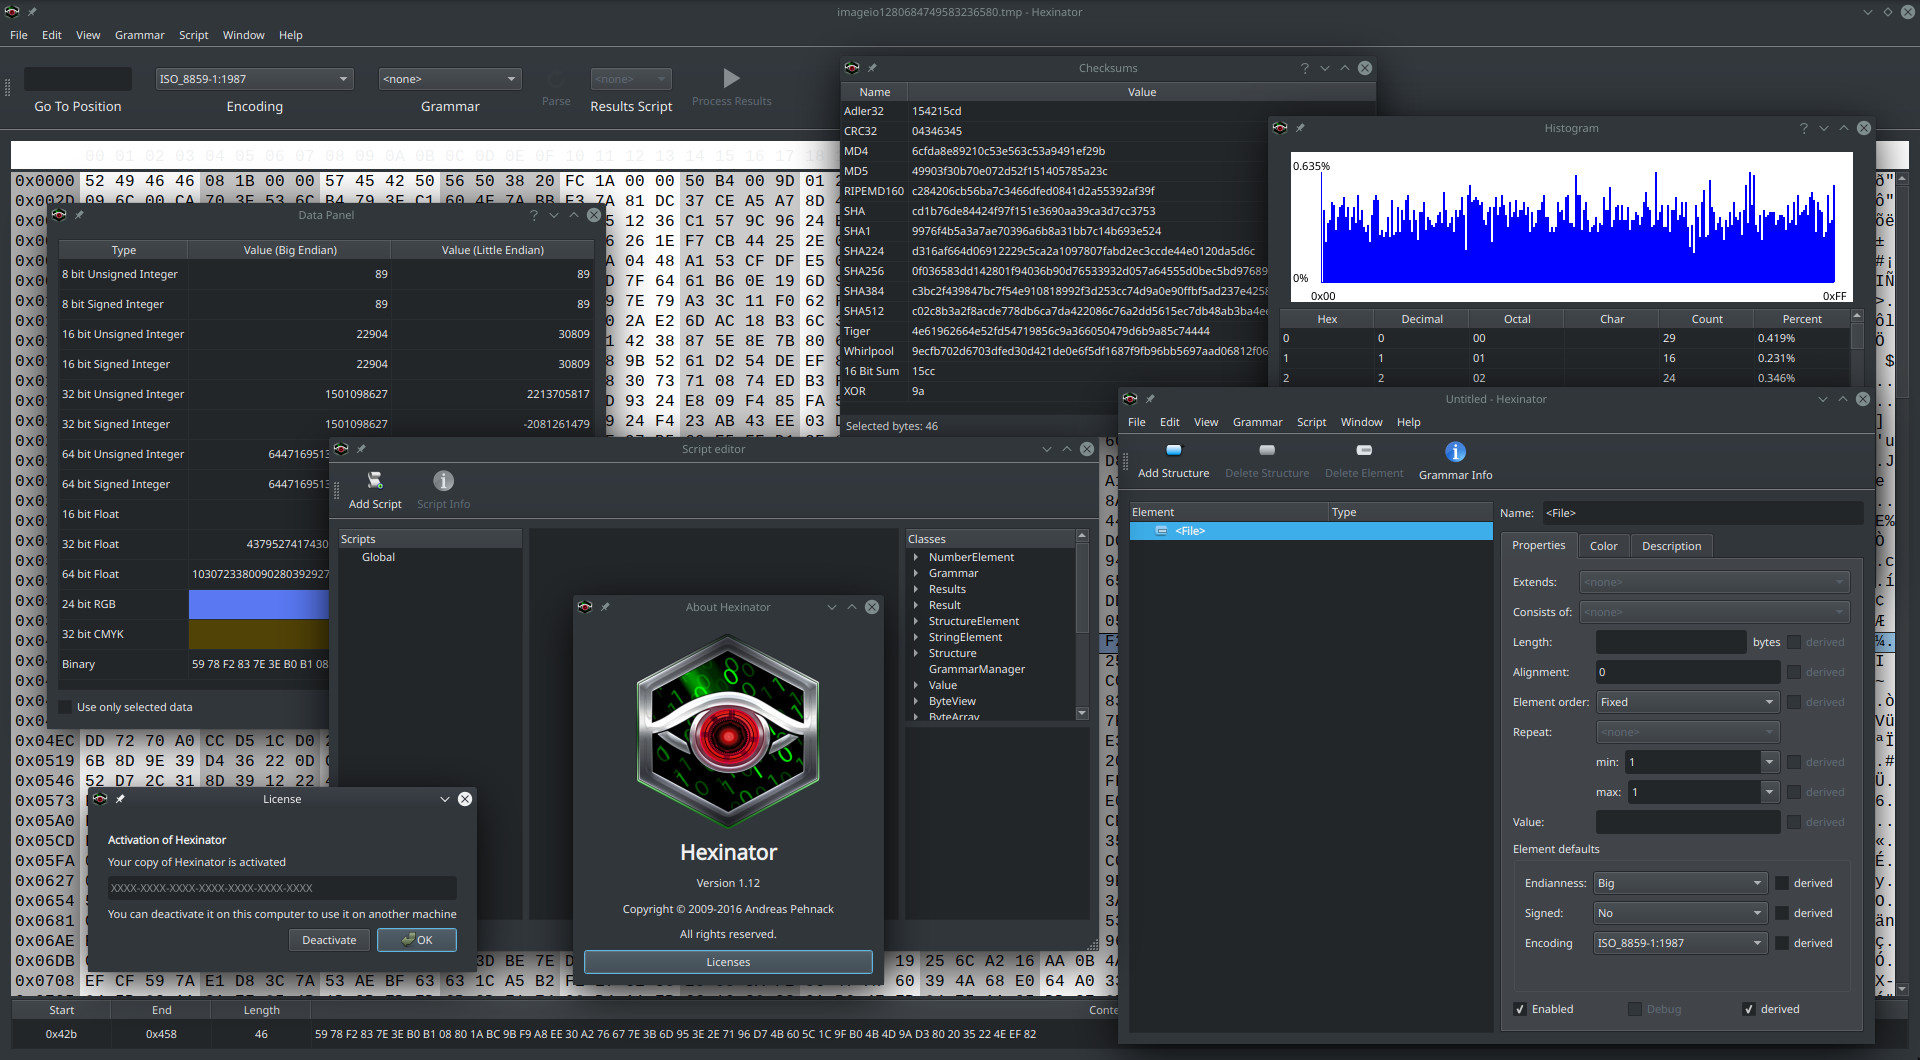Click the Delete Element icon
Image resolution: width=1920 pixels, height=1060 pixels.
click(1364, 451)
